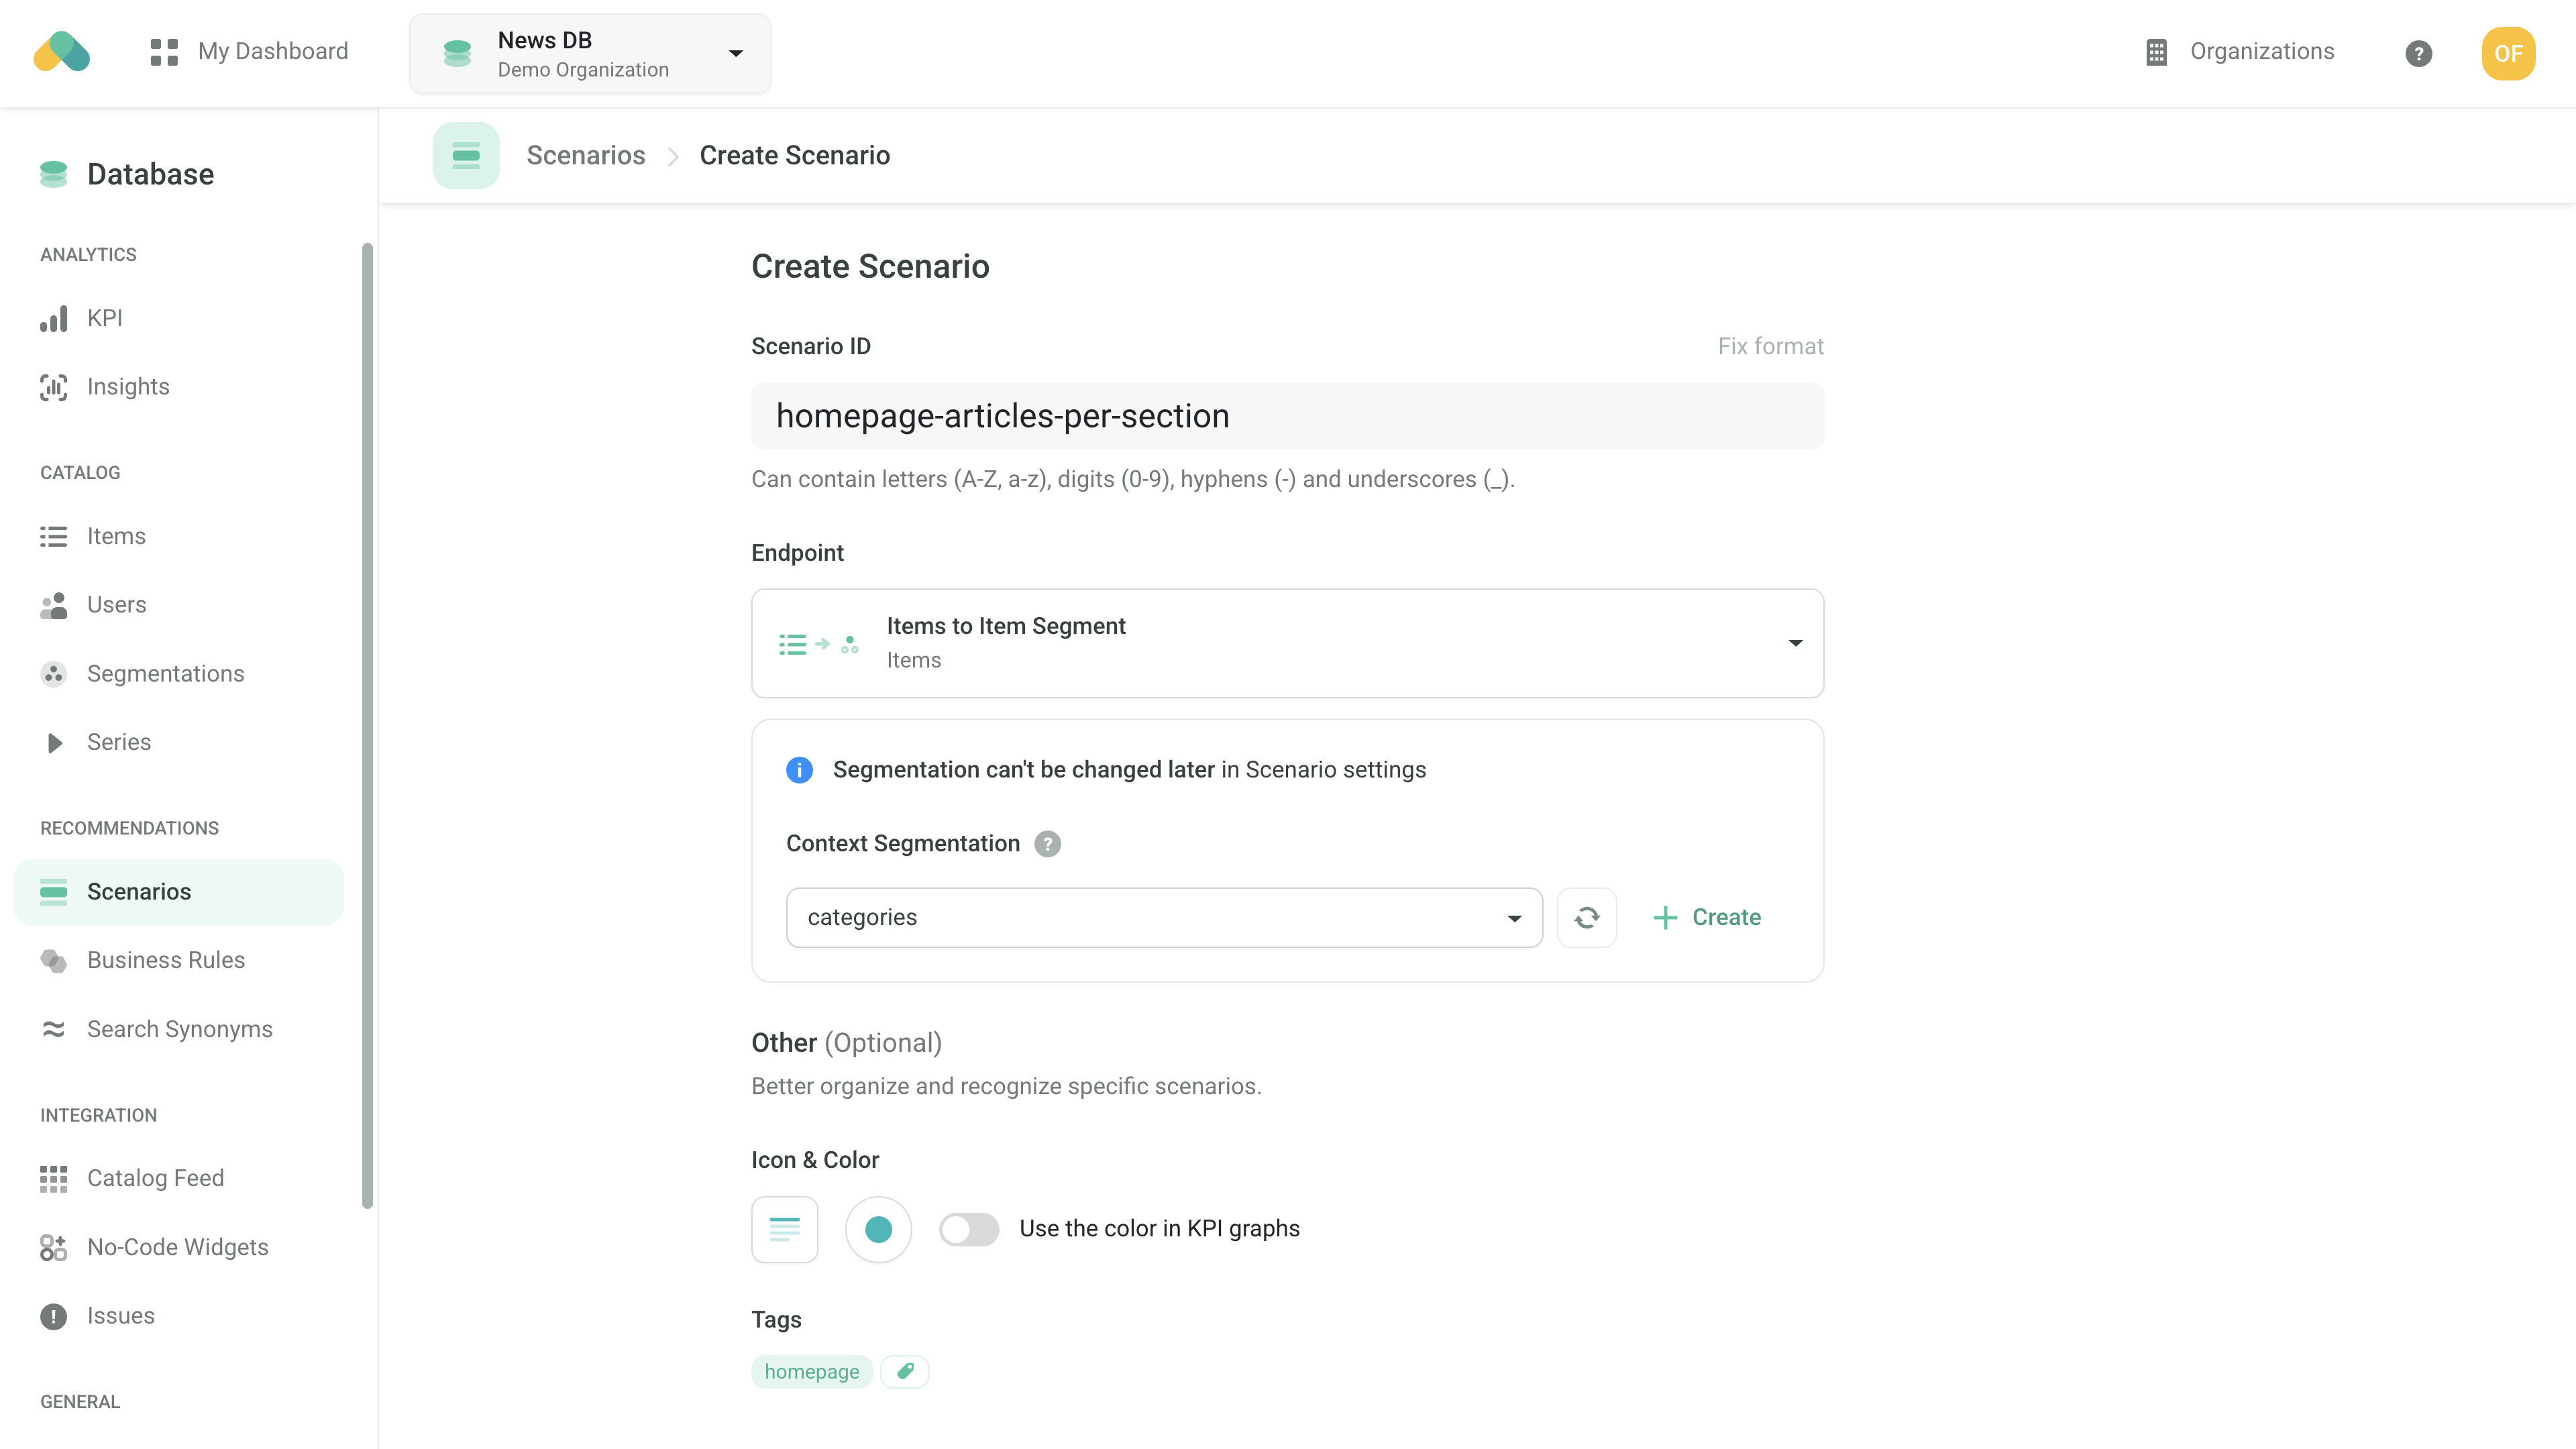Go to KPI in sidebar

178,318
